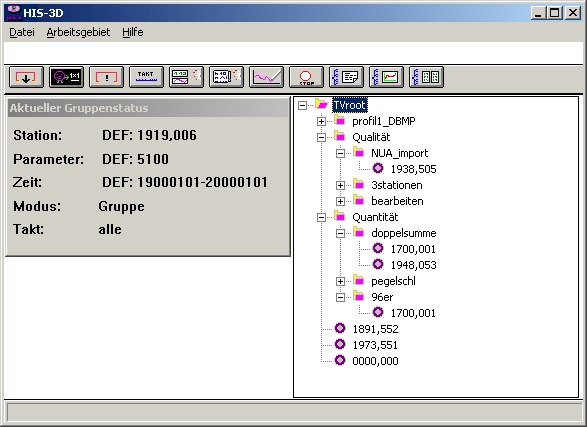Collapse the doppelsumme folder node
The image size is (587, 427).
point(340,234)
